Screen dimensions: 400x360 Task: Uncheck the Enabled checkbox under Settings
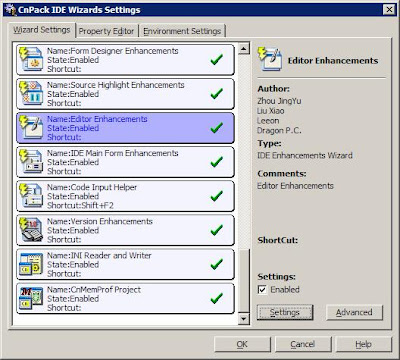(x=262, y=290)
